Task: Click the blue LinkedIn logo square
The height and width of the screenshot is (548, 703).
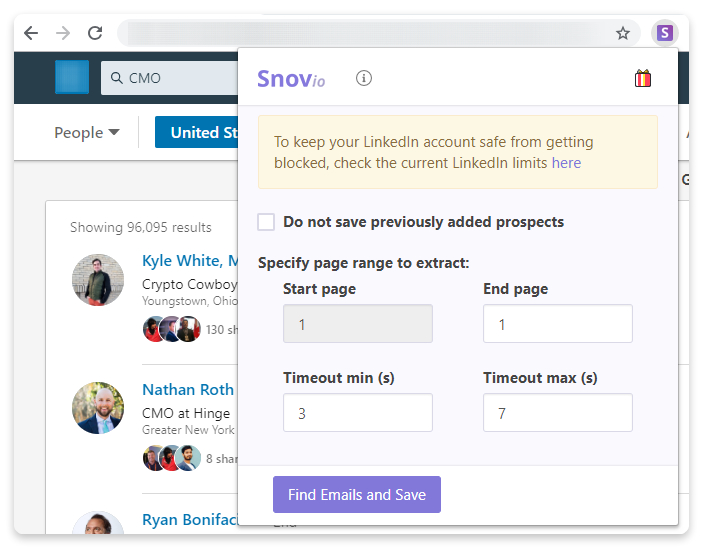Action: click(72, 77)
